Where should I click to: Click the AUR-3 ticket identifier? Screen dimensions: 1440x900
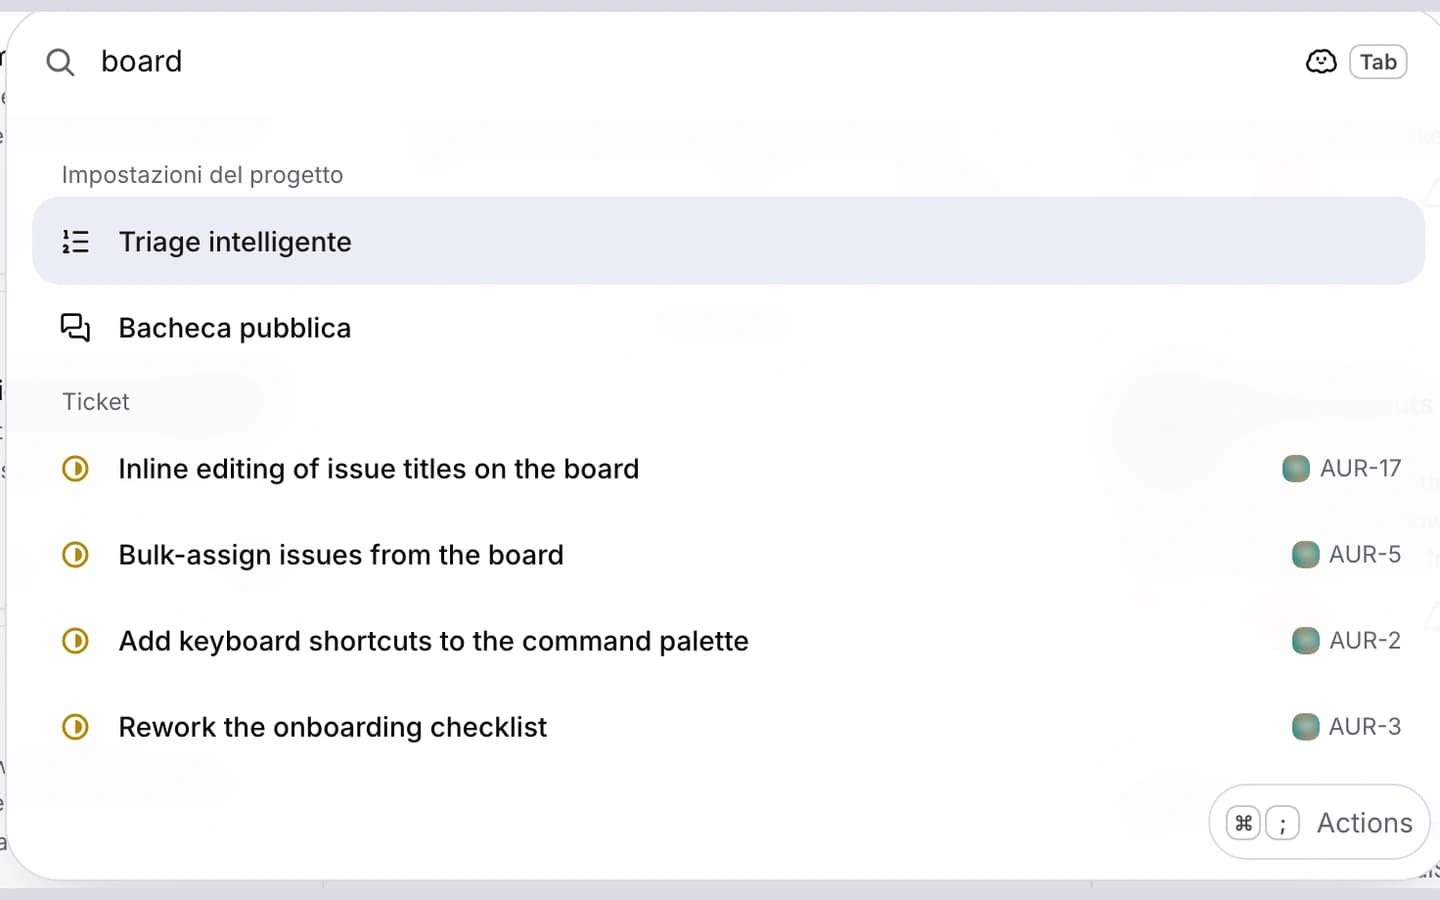tap(1364, 726)
